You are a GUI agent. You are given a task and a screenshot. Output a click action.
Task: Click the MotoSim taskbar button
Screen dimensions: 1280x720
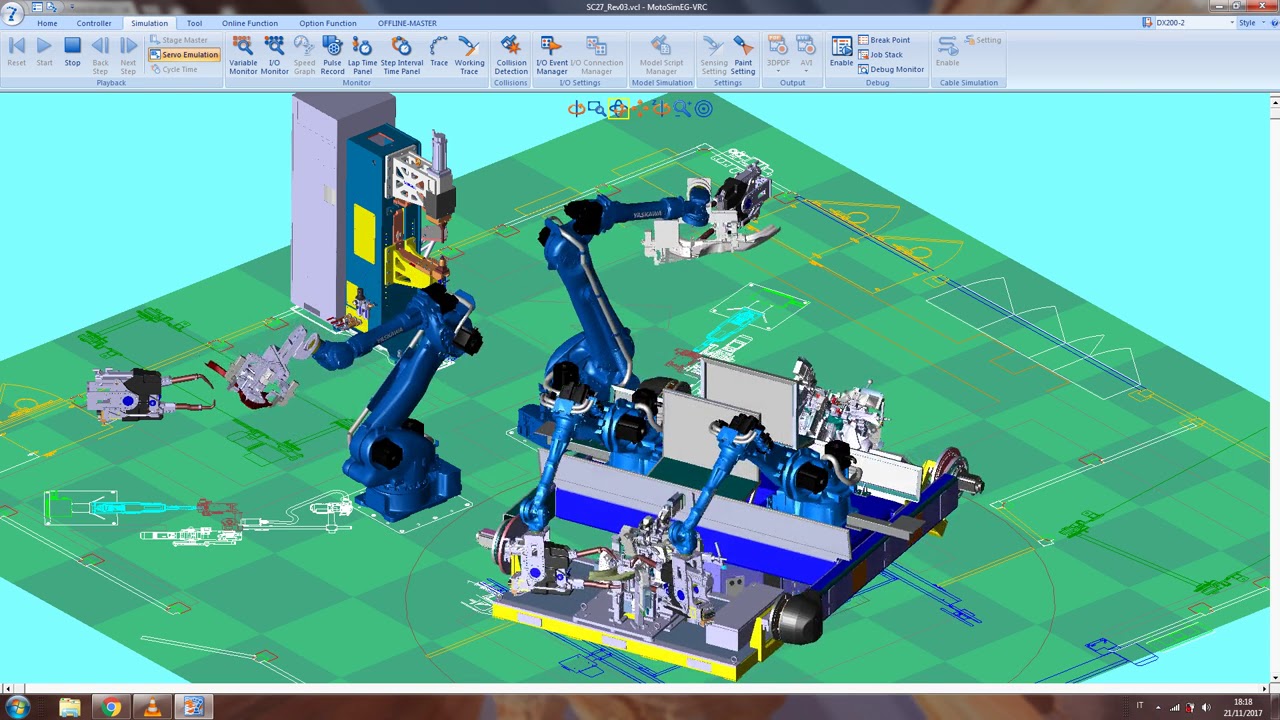click(x=193, y=708)
